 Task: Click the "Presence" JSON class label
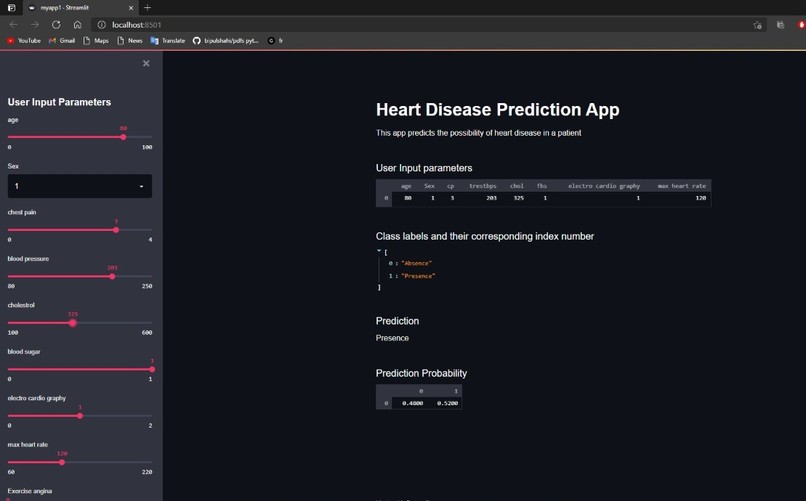[x=418, y=276]
